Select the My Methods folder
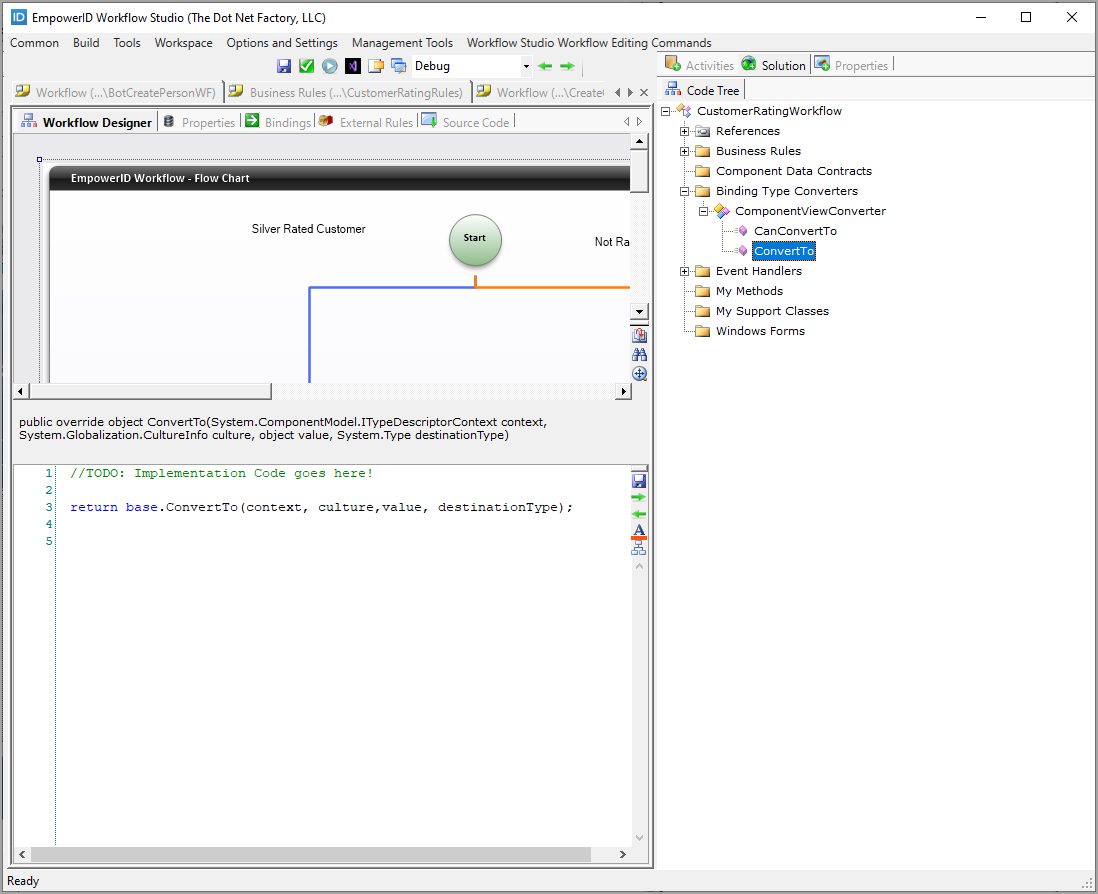Image resolution: width=1098 pixels, height=894 pixels. pos(749,291)
